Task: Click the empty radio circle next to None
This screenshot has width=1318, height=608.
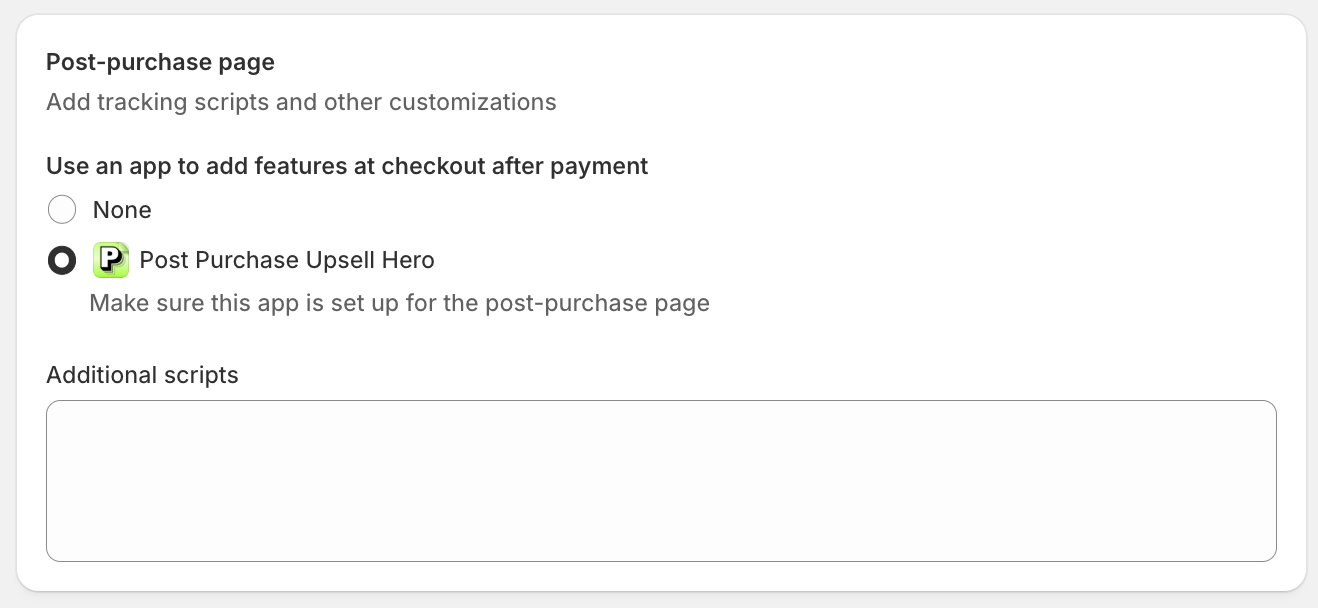Action: 62,210
